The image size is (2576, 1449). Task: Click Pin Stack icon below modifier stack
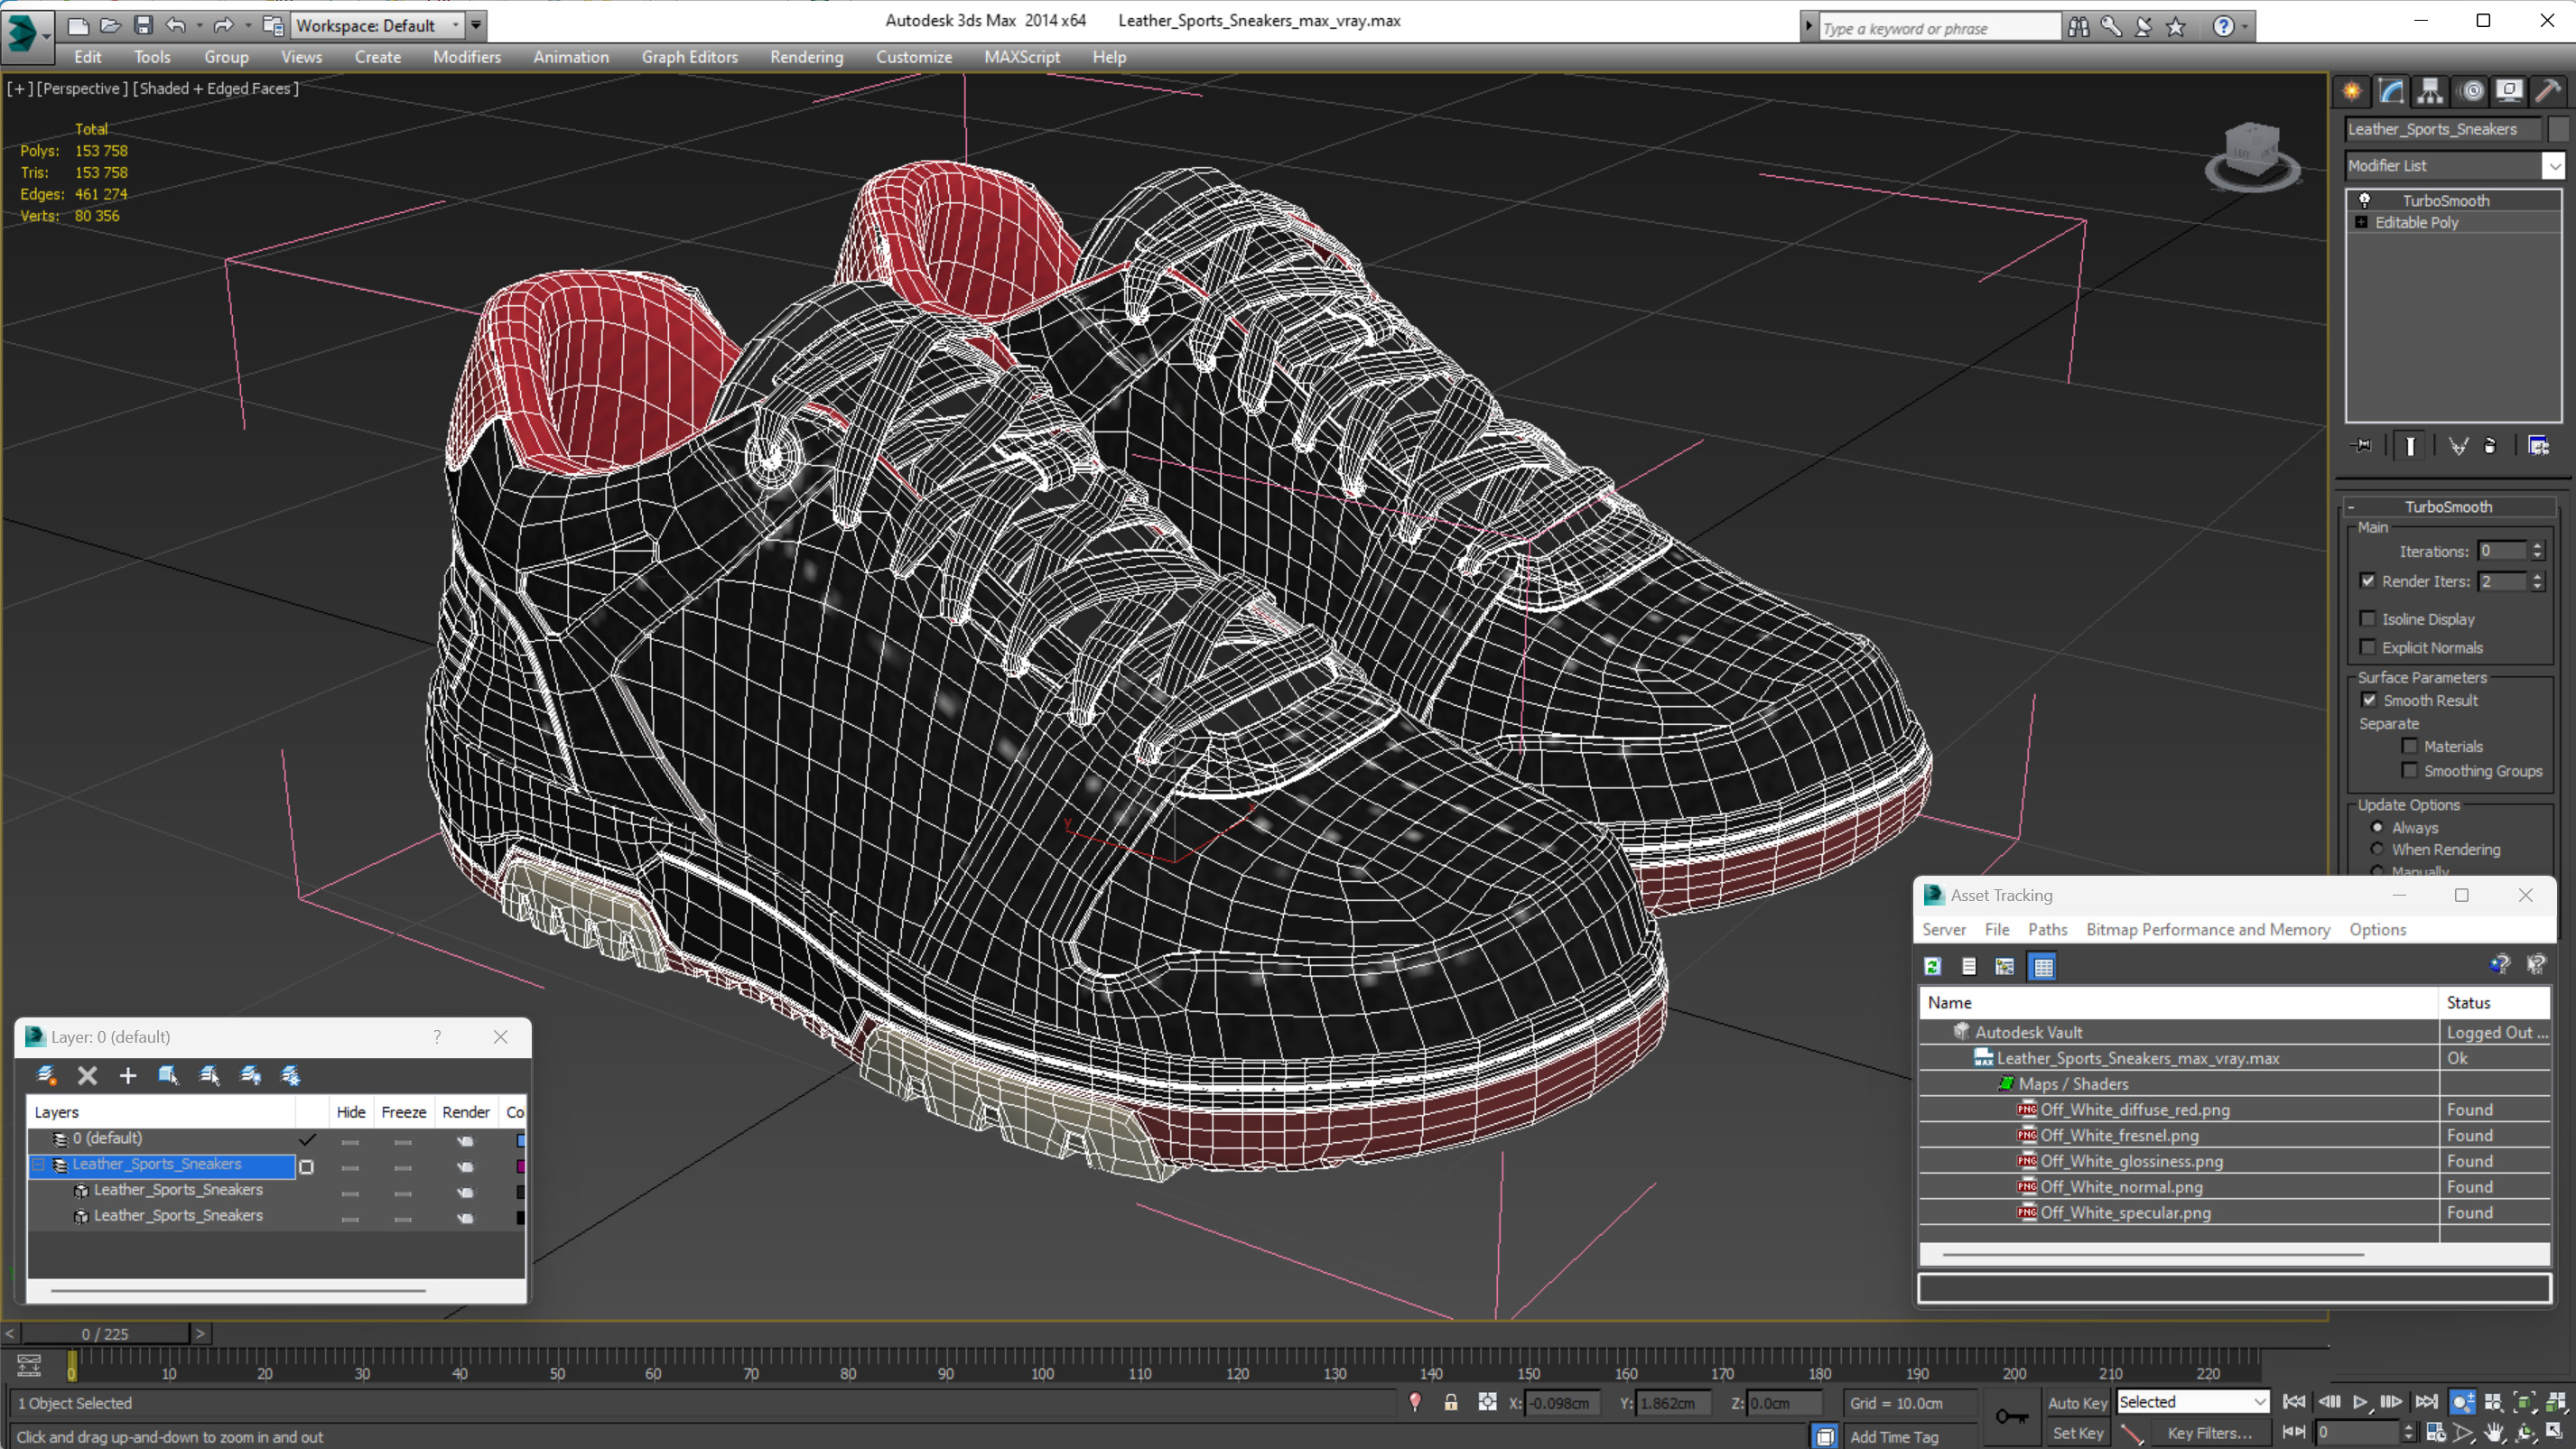click(2363, 446)
